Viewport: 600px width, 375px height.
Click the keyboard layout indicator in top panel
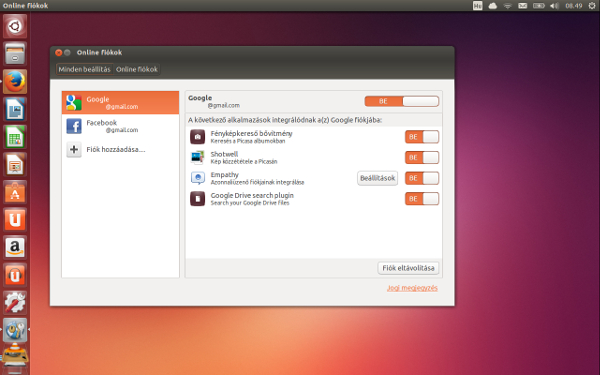[478, 6]
